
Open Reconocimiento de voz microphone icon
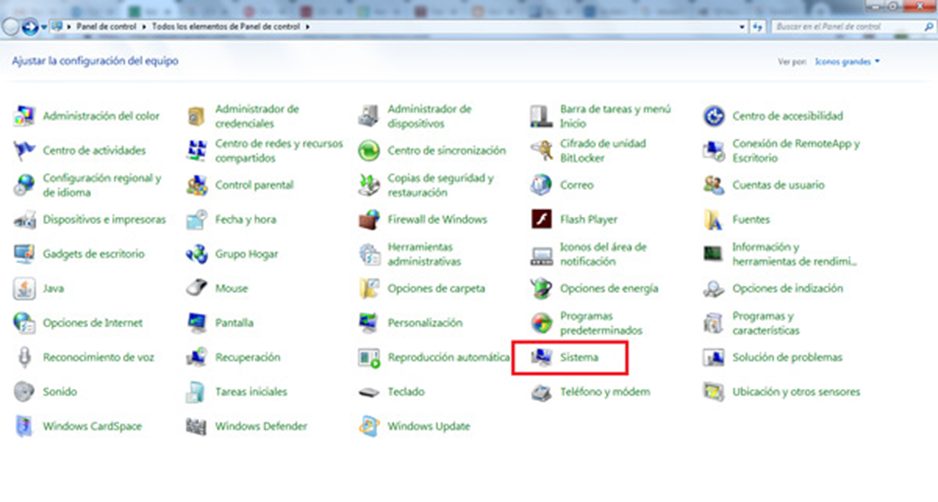(24, 357)
